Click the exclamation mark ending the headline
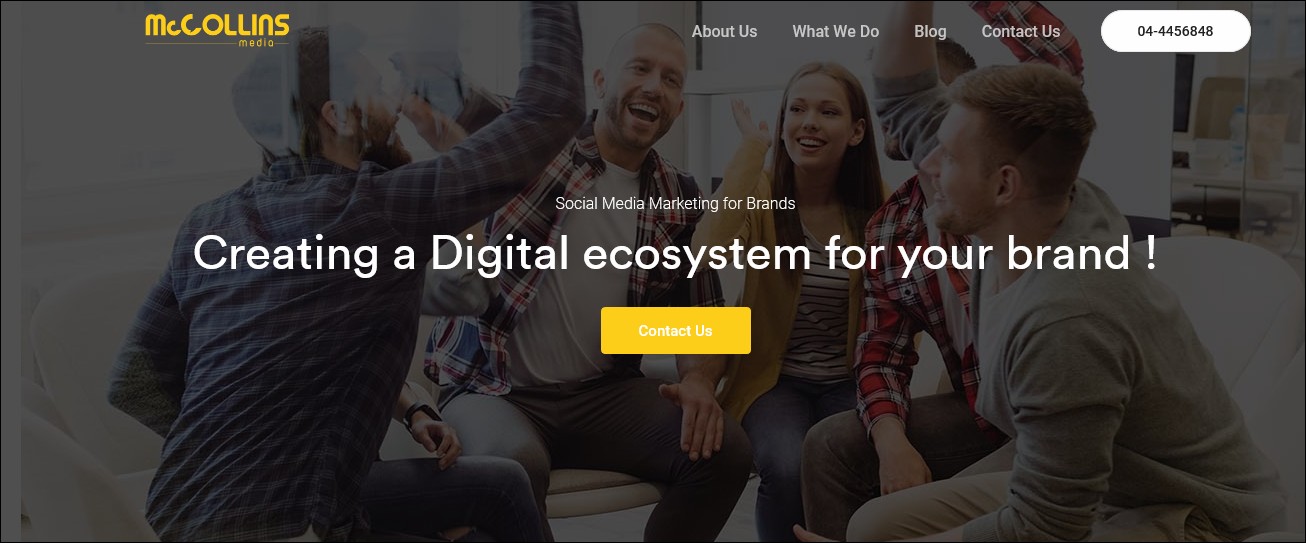1306x543 pixels. click(x=1151, y=253)
